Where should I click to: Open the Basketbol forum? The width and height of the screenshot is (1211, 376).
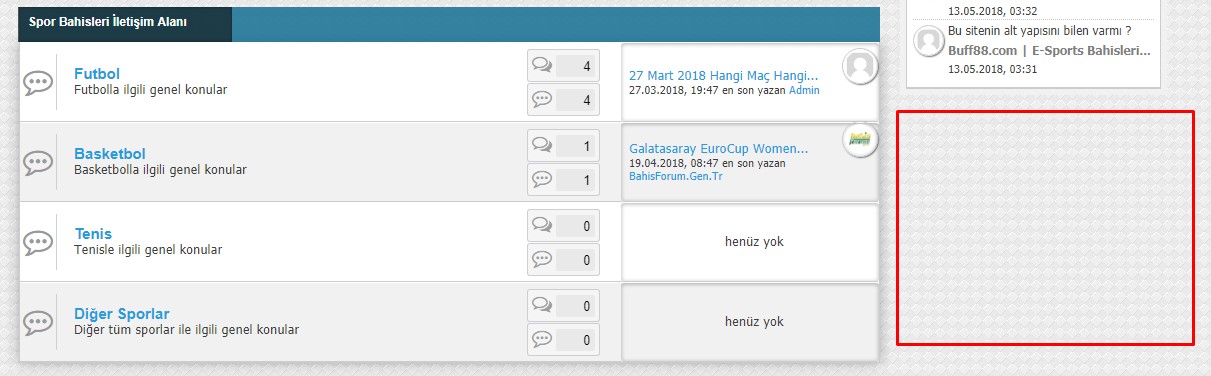coord(110,154)
